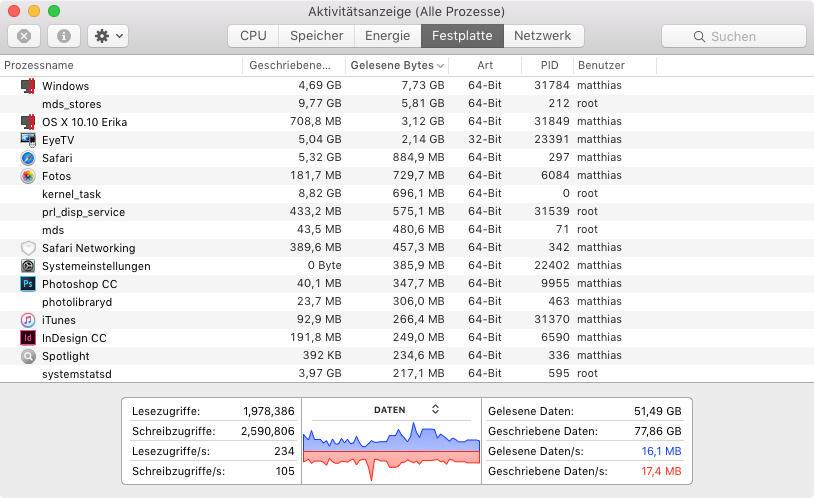Toggle sort order on Gelesene Bytes header
The width and height of the screenshot is (814, 498).
click(397, 65)
